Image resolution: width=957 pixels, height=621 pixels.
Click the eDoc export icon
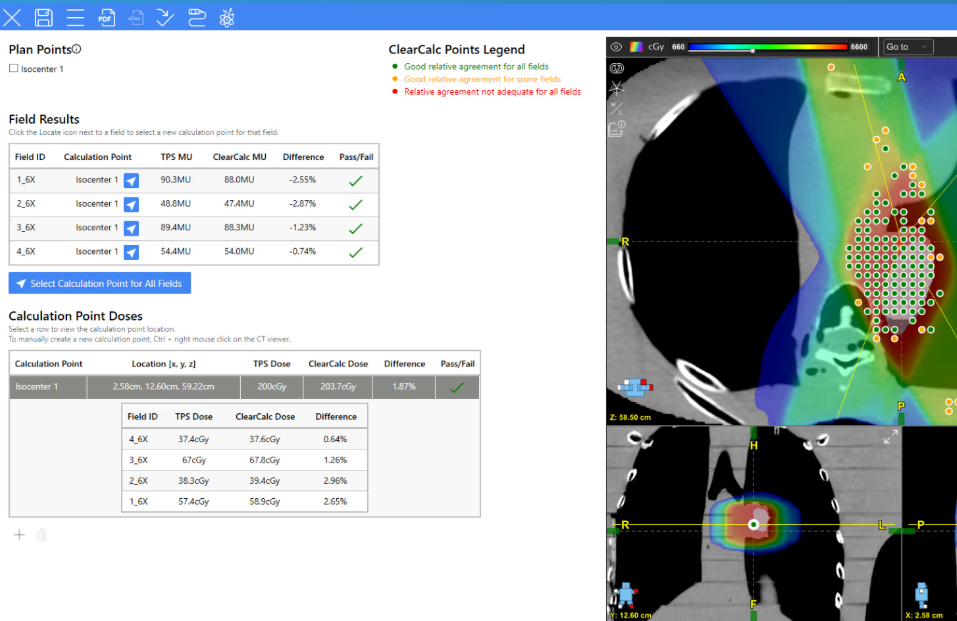[x=135, y=18]
